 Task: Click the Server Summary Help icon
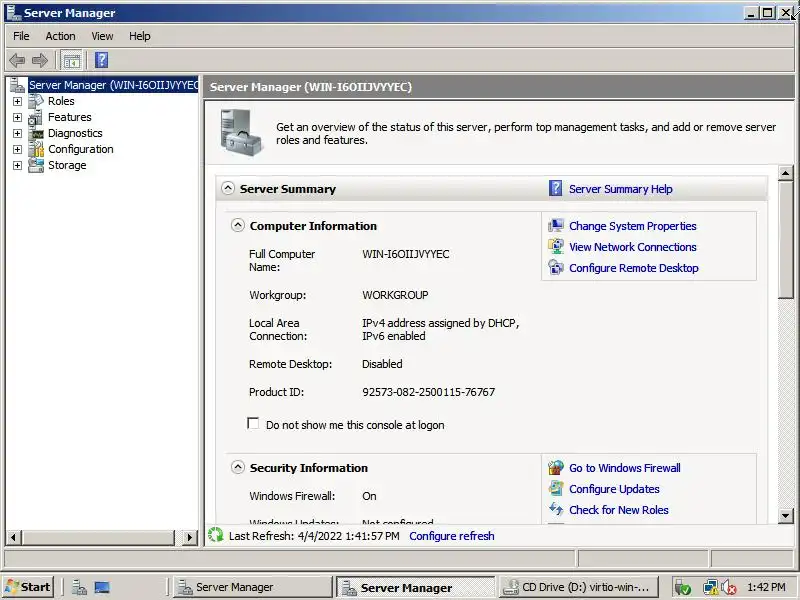click(x=556, y=189)
